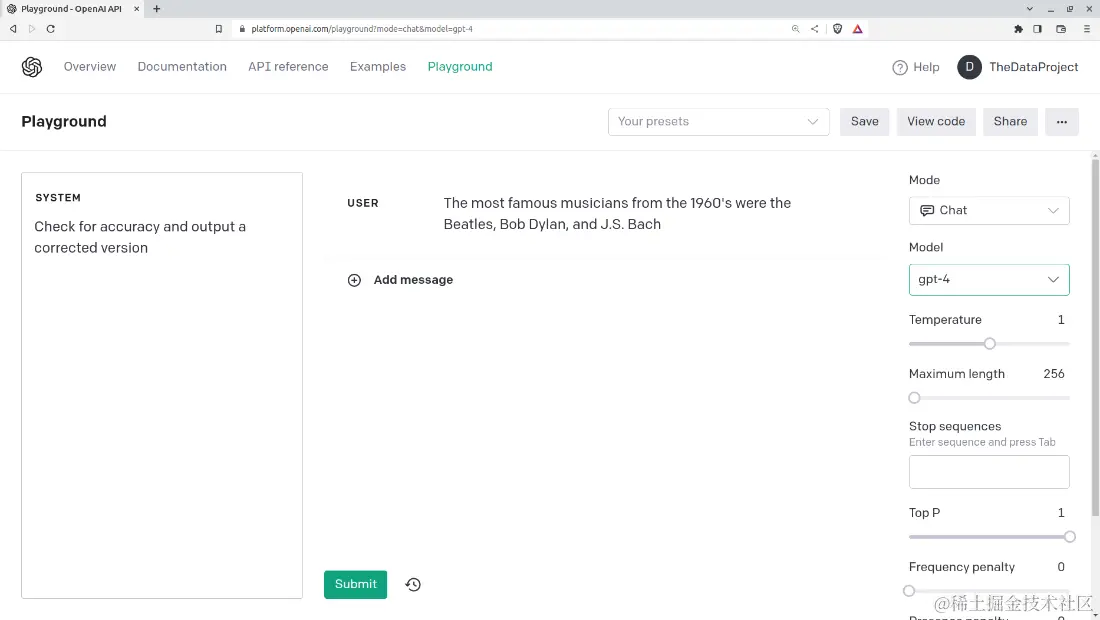Open the Brave shields icon
Image resolution: width=1100 pixels, height=620 pixels.
point(838,29)
